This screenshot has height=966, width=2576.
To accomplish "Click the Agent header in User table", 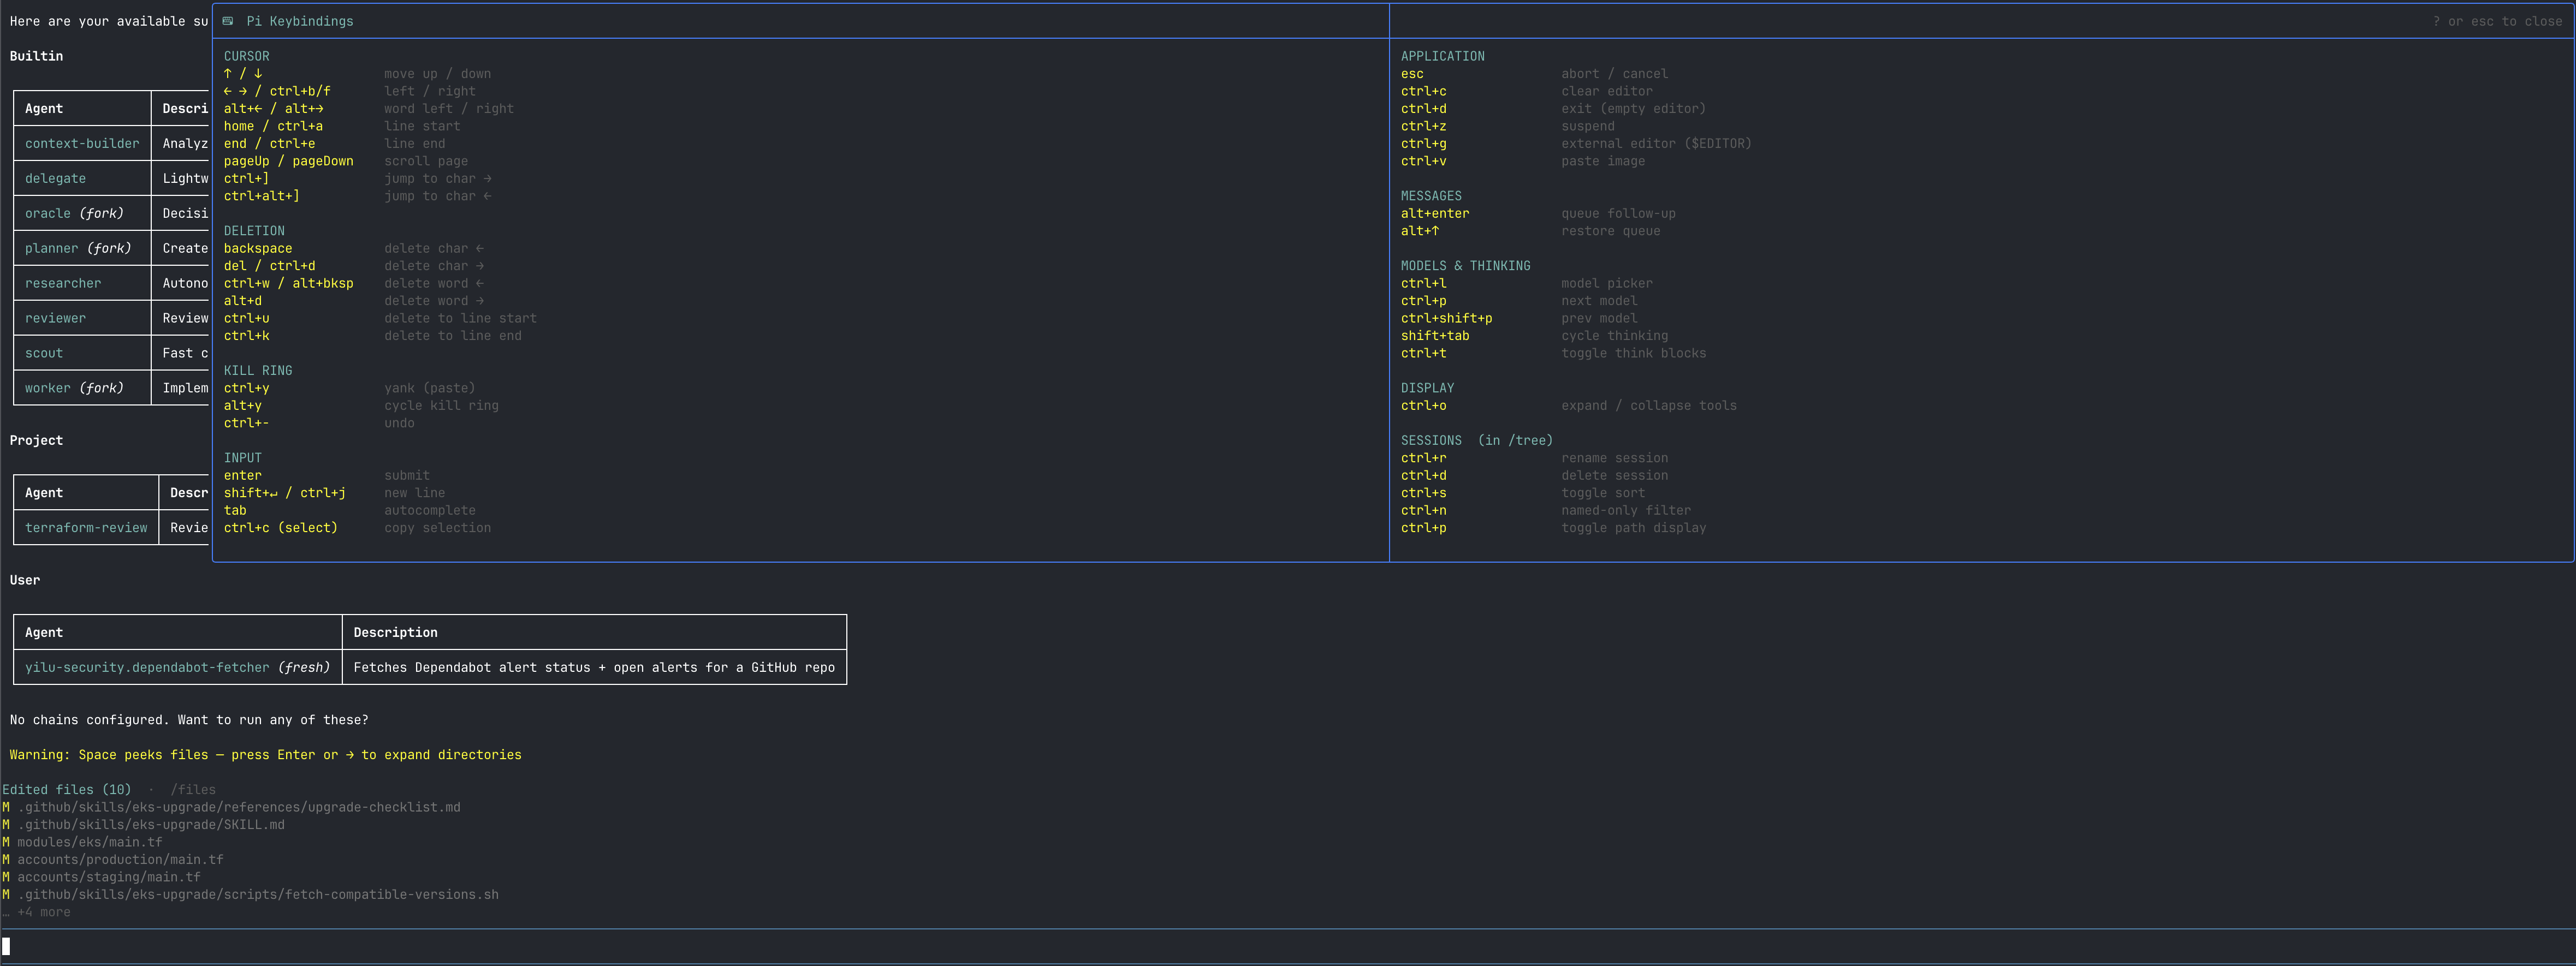I will pos(44,632).
